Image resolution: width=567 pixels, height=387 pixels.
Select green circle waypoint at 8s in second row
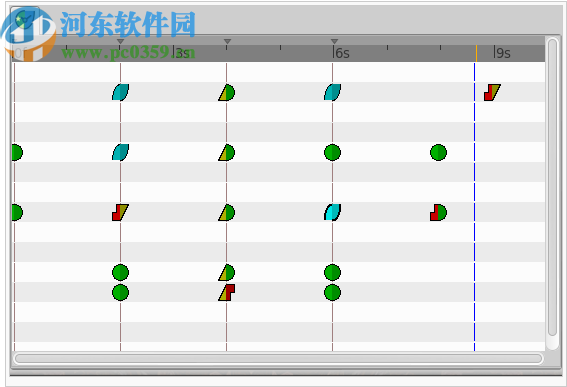point(438,152)
